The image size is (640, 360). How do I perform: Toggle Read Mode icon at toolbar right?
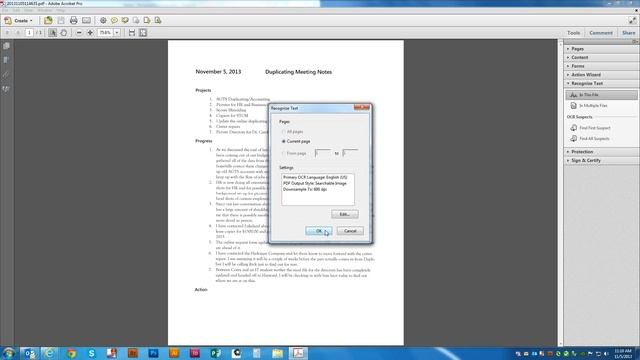(632, 20)
